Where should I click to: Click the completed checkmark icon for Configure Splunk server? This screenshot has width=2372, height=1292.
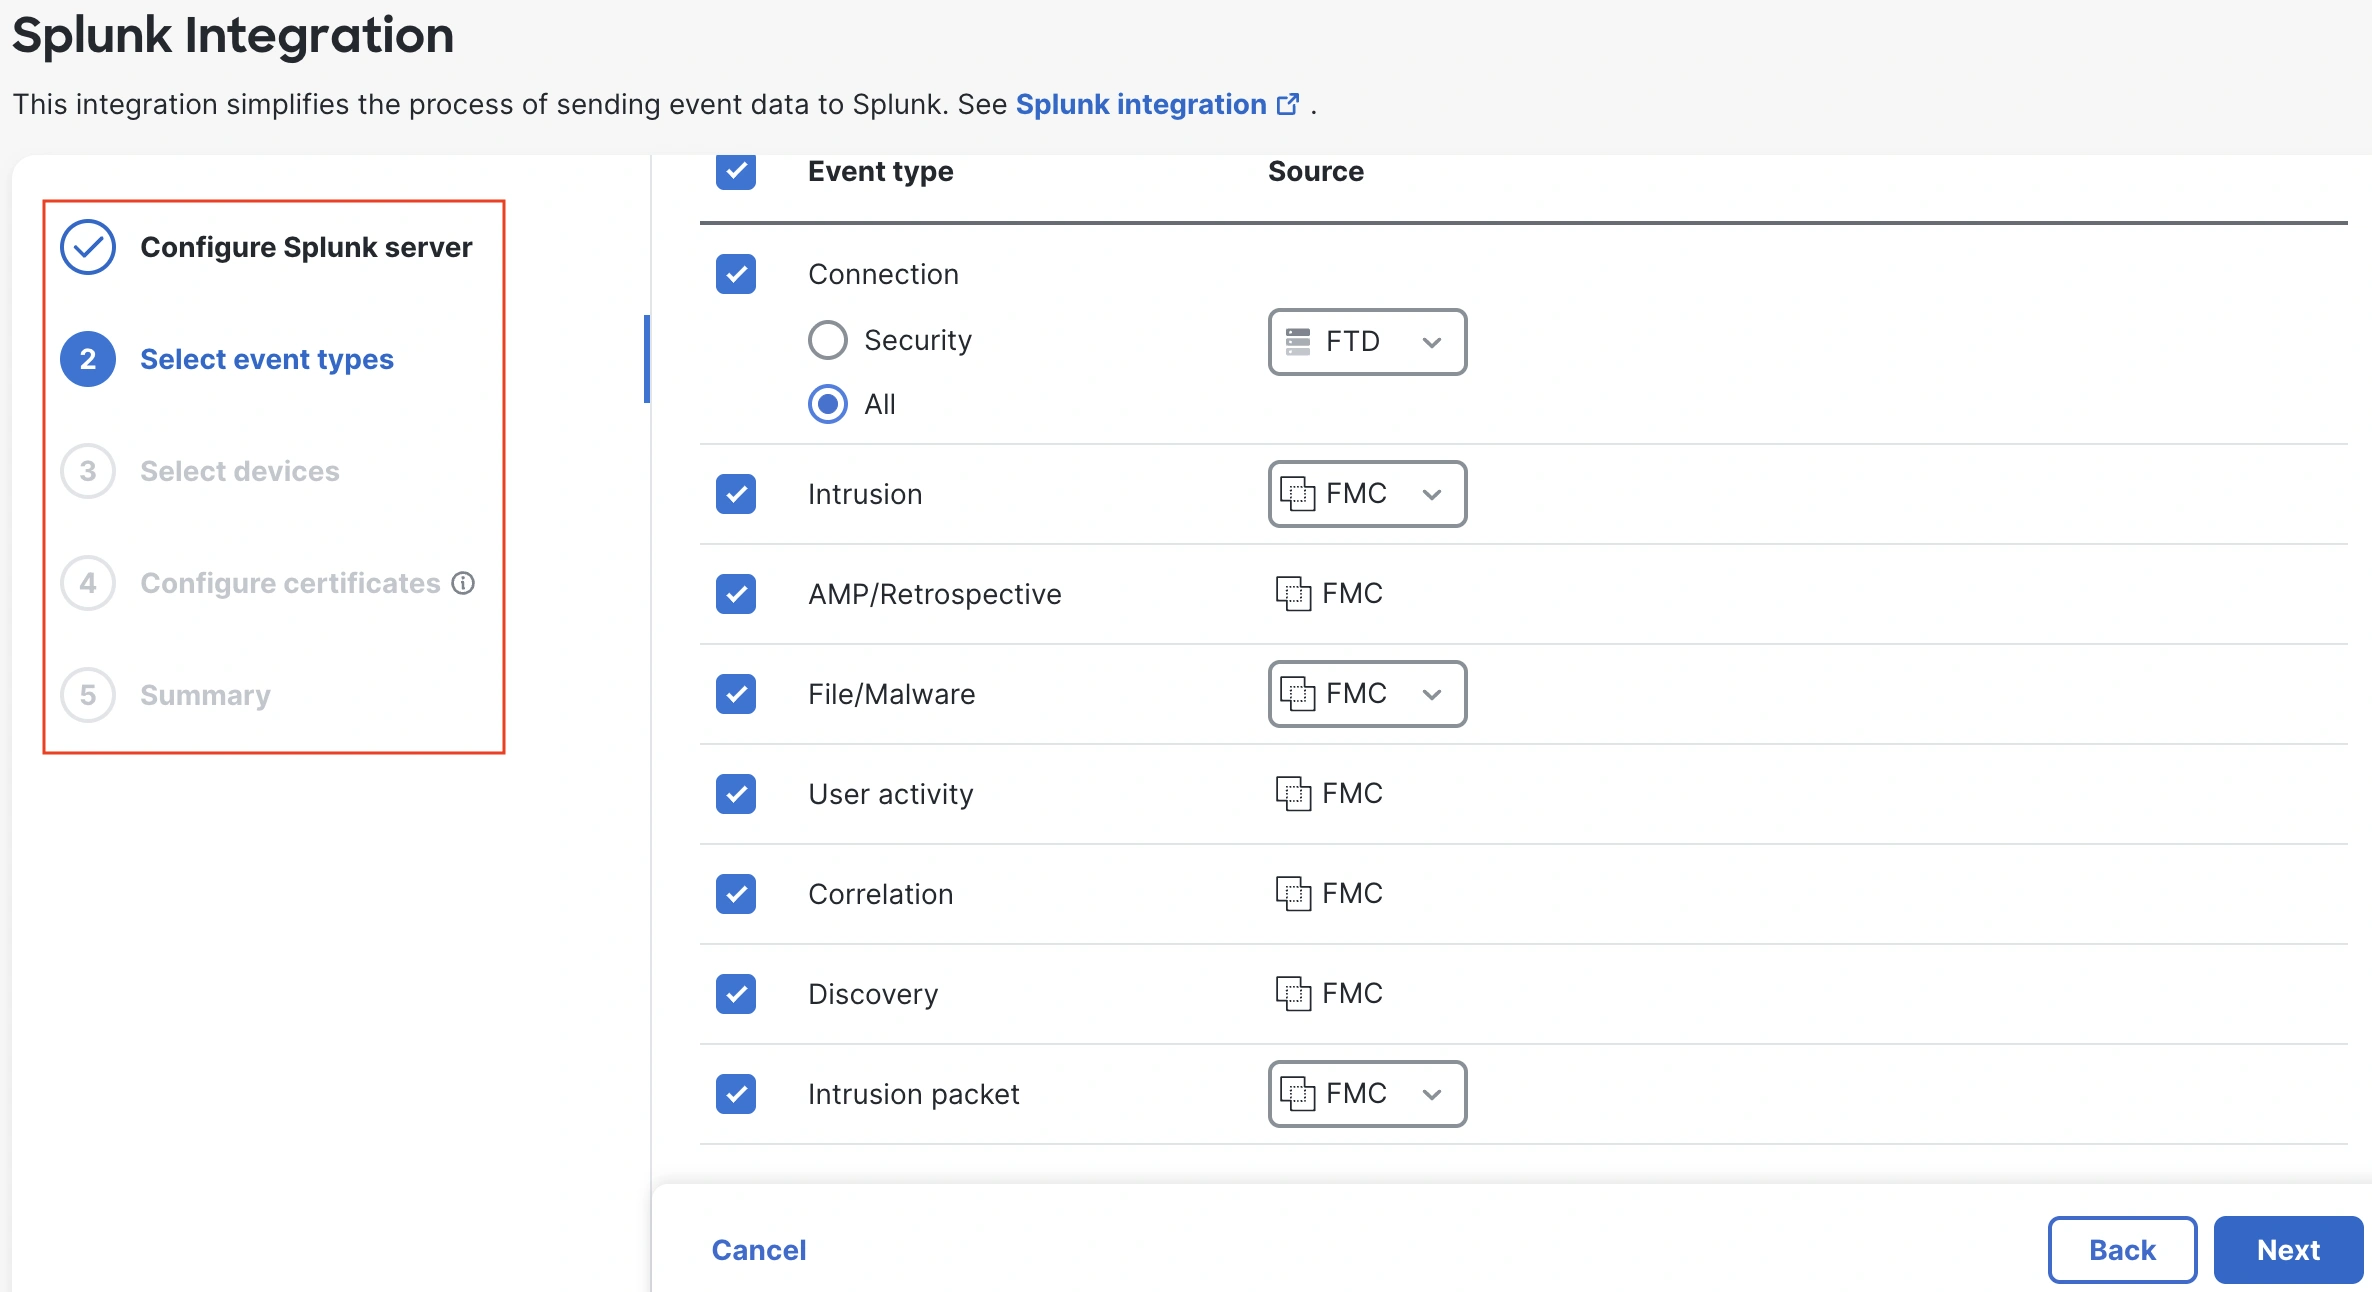[88, 247]
